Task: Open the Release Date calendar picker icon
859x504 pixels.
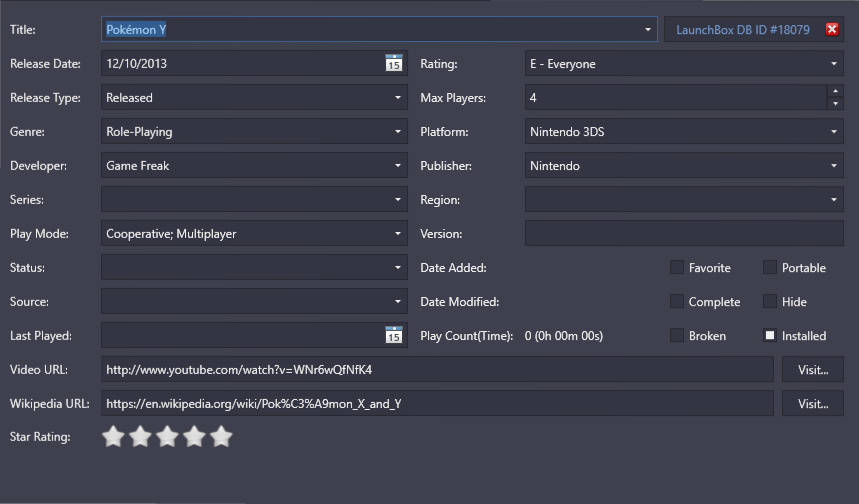Action: click(x=394, y=63)
